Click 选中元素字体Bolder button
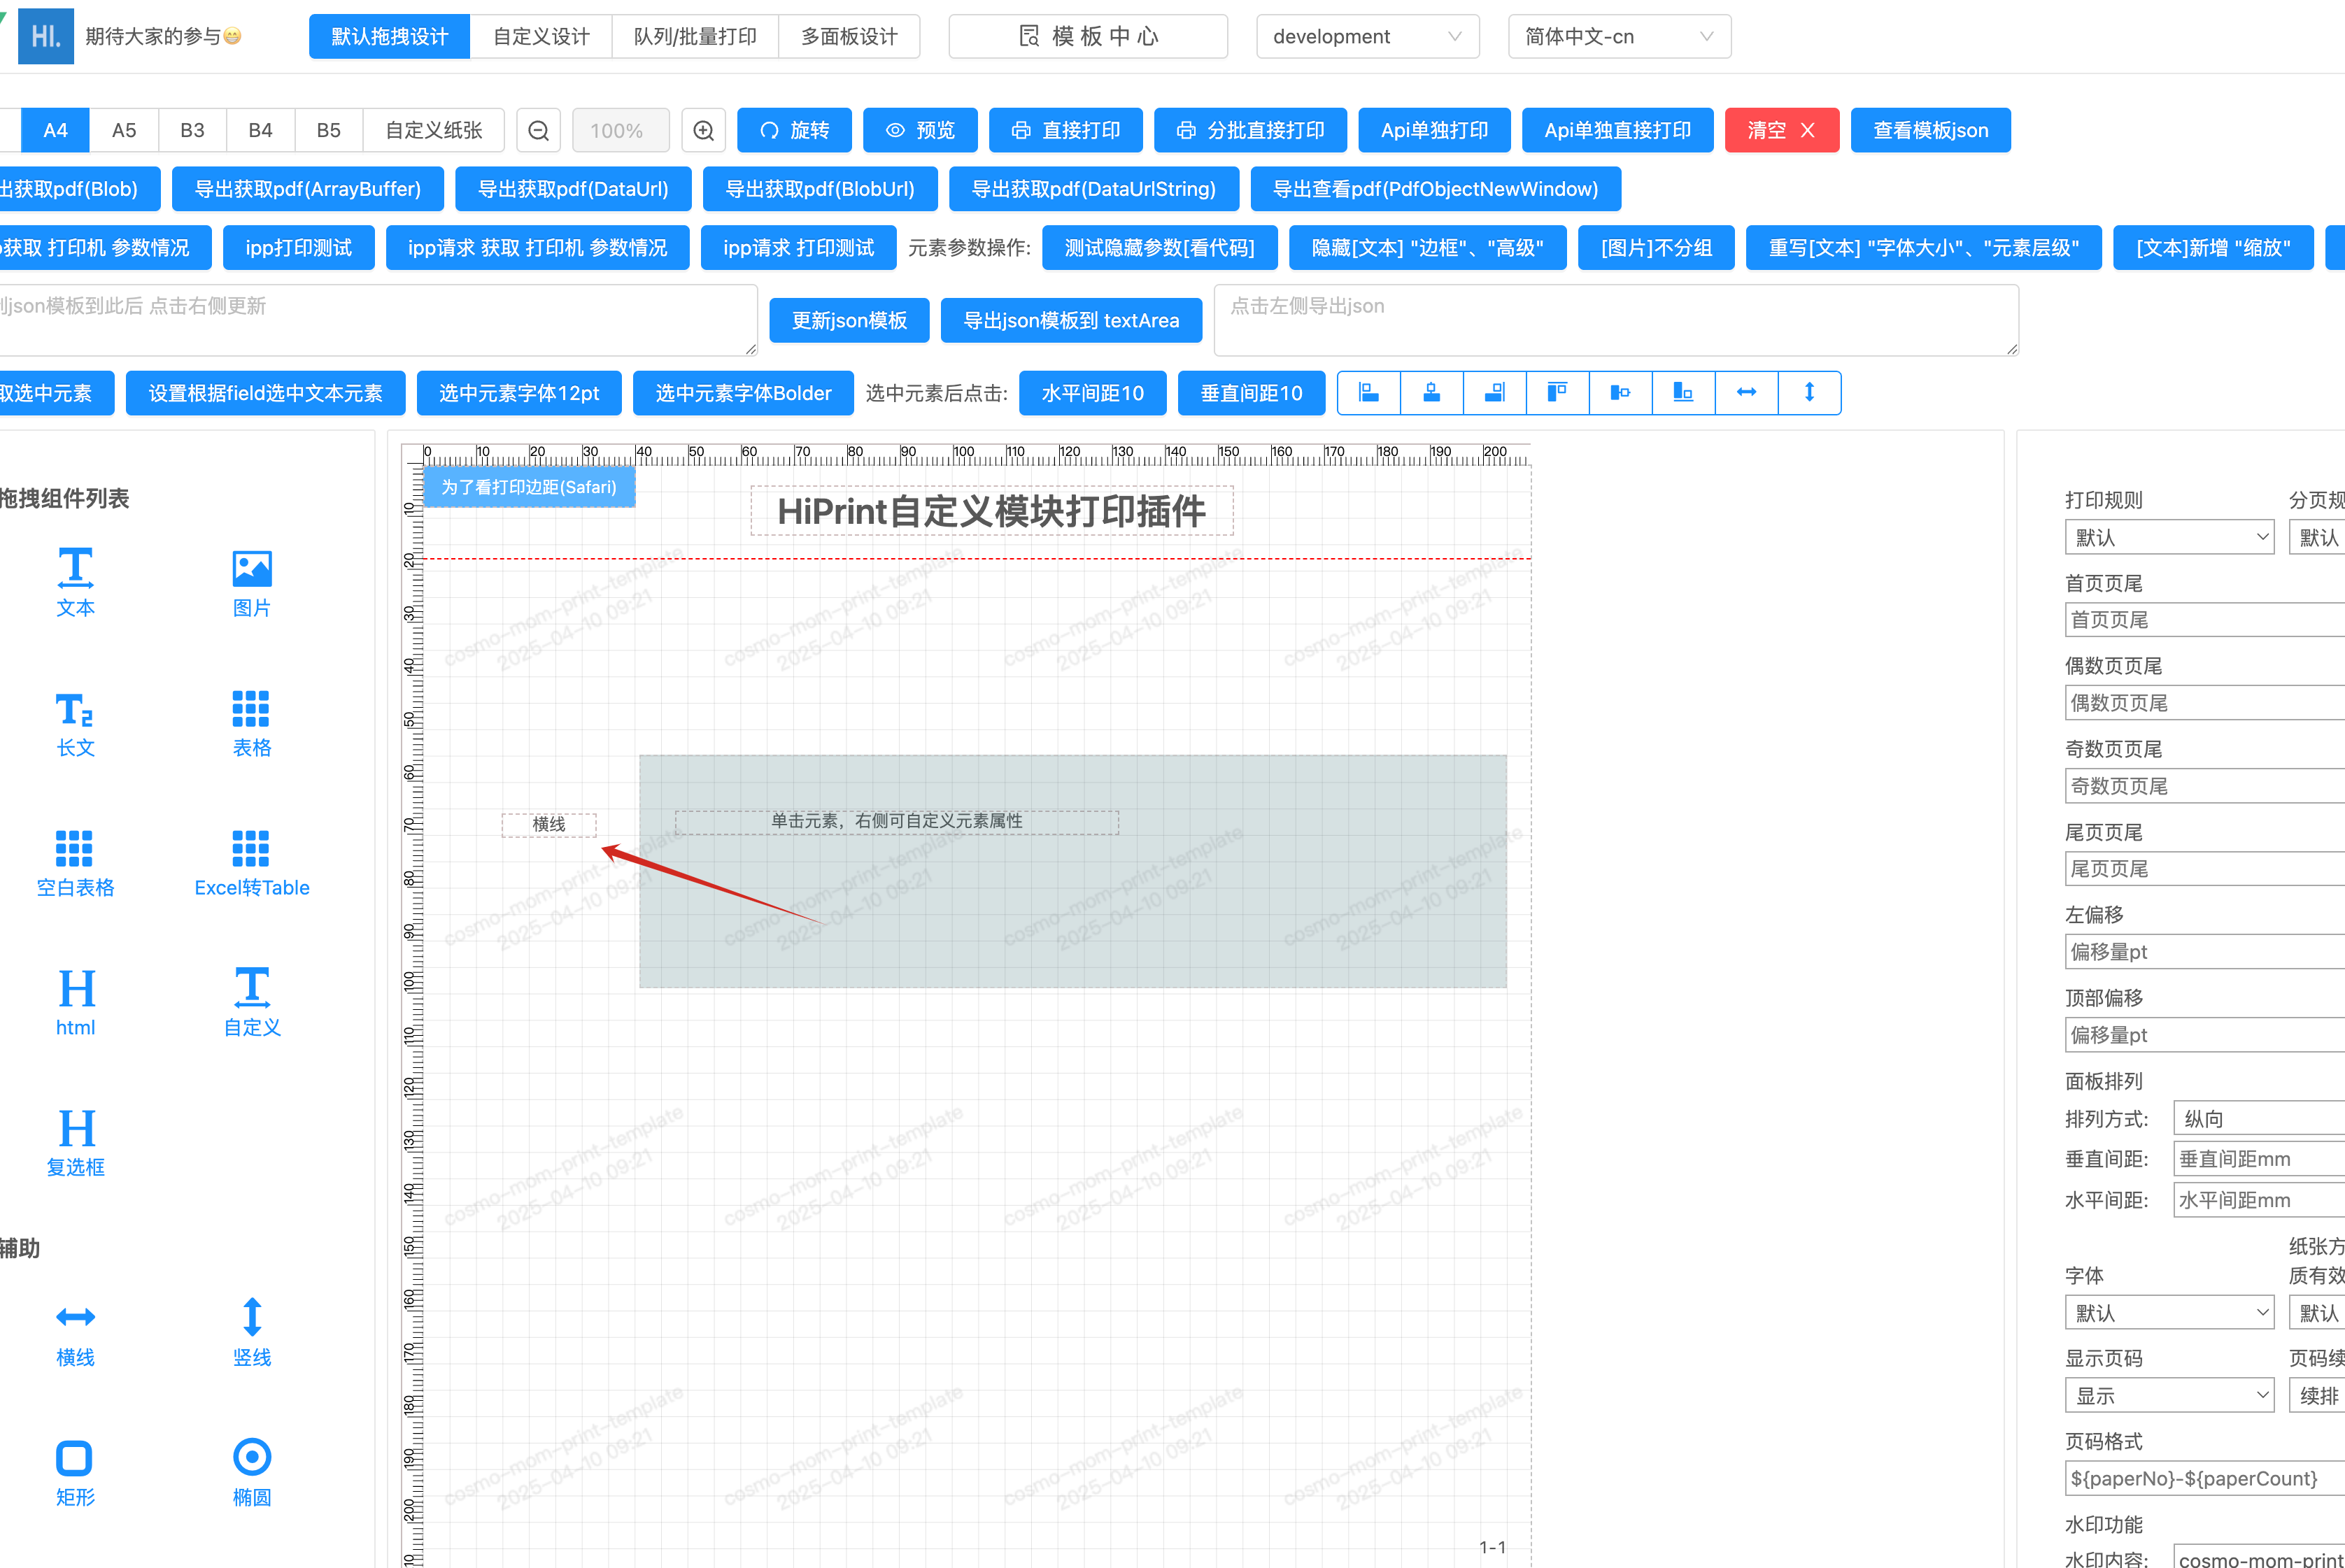The image size is (2345, 1568). 743,393
